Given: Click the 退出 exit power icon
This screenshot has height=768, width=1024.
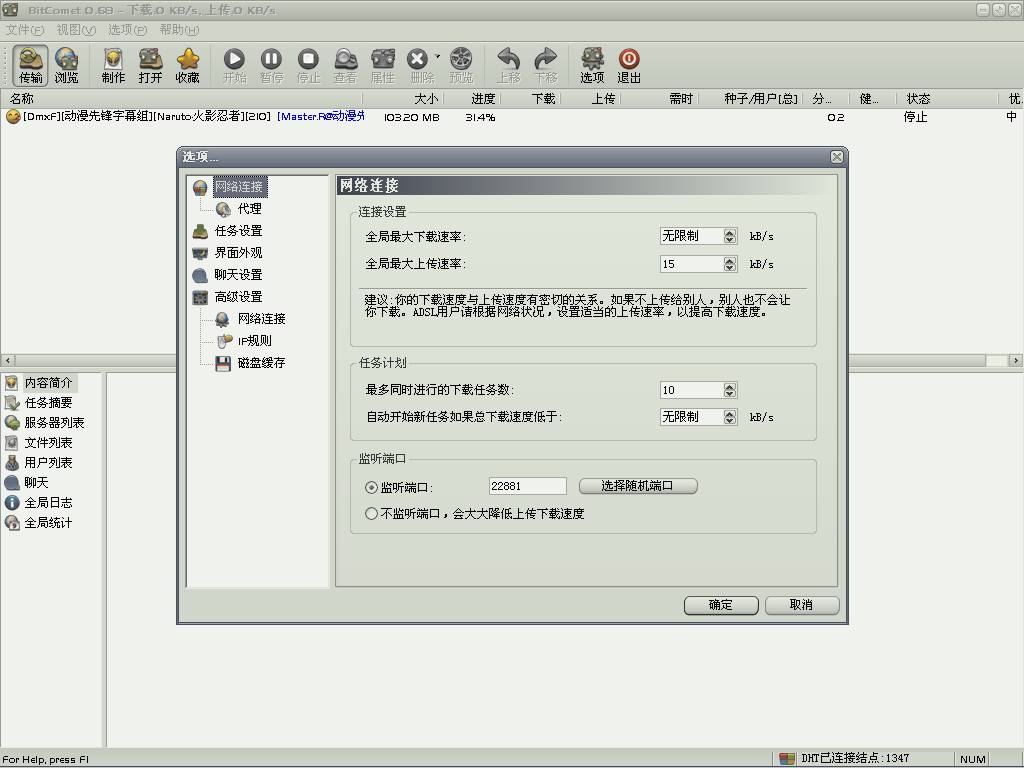Looking at the screenshot, I should point(629,65).
